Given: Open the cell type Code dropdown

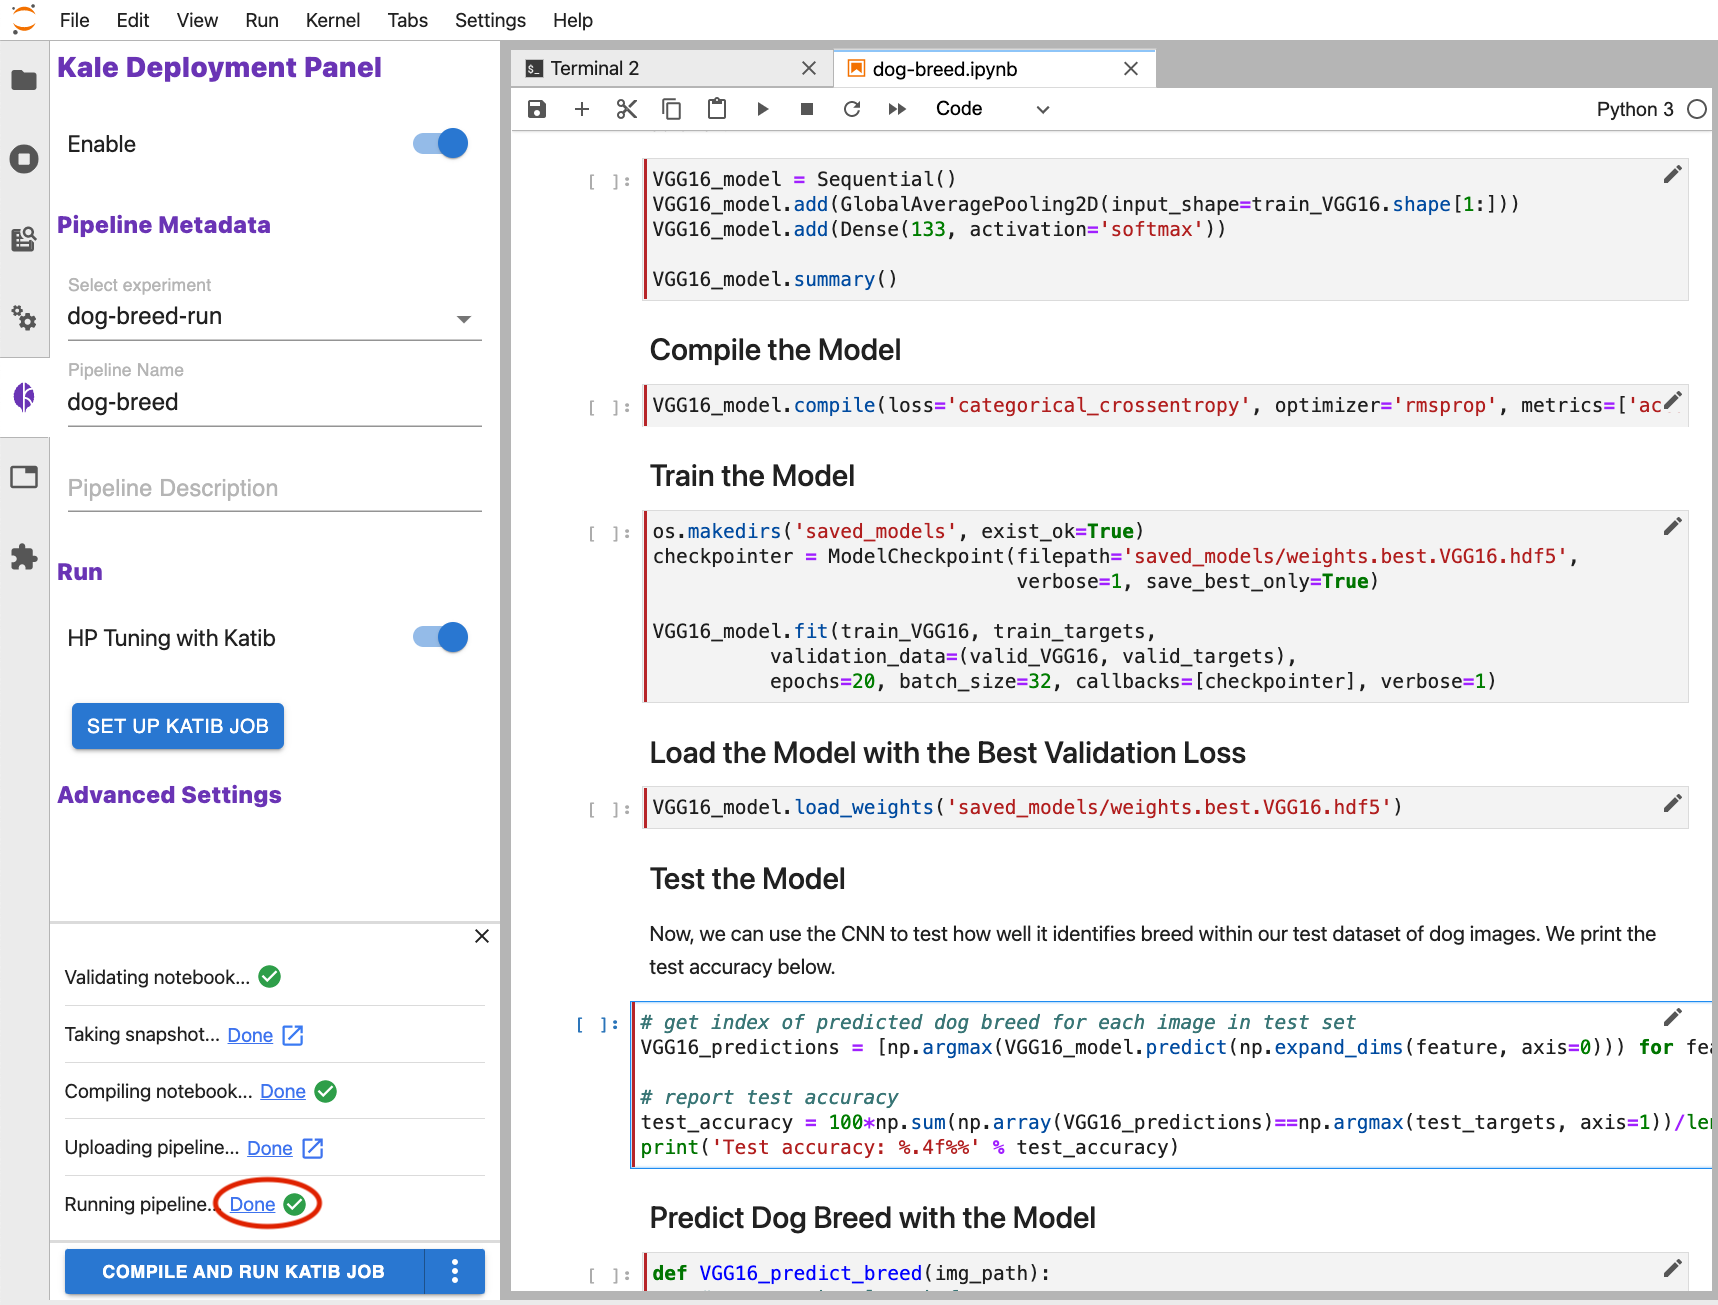Looking at the screenshot, I should (x=992, y=109).
